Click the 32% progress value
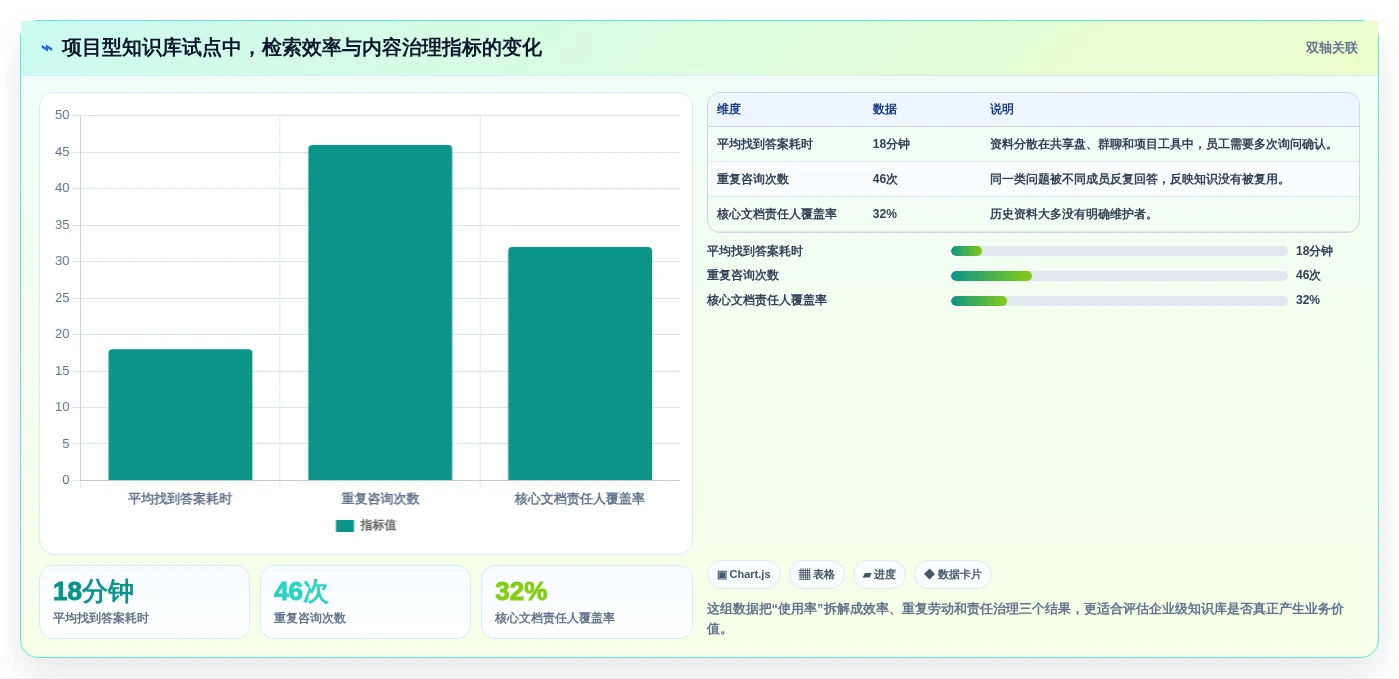 click(x=1308, y=301)
